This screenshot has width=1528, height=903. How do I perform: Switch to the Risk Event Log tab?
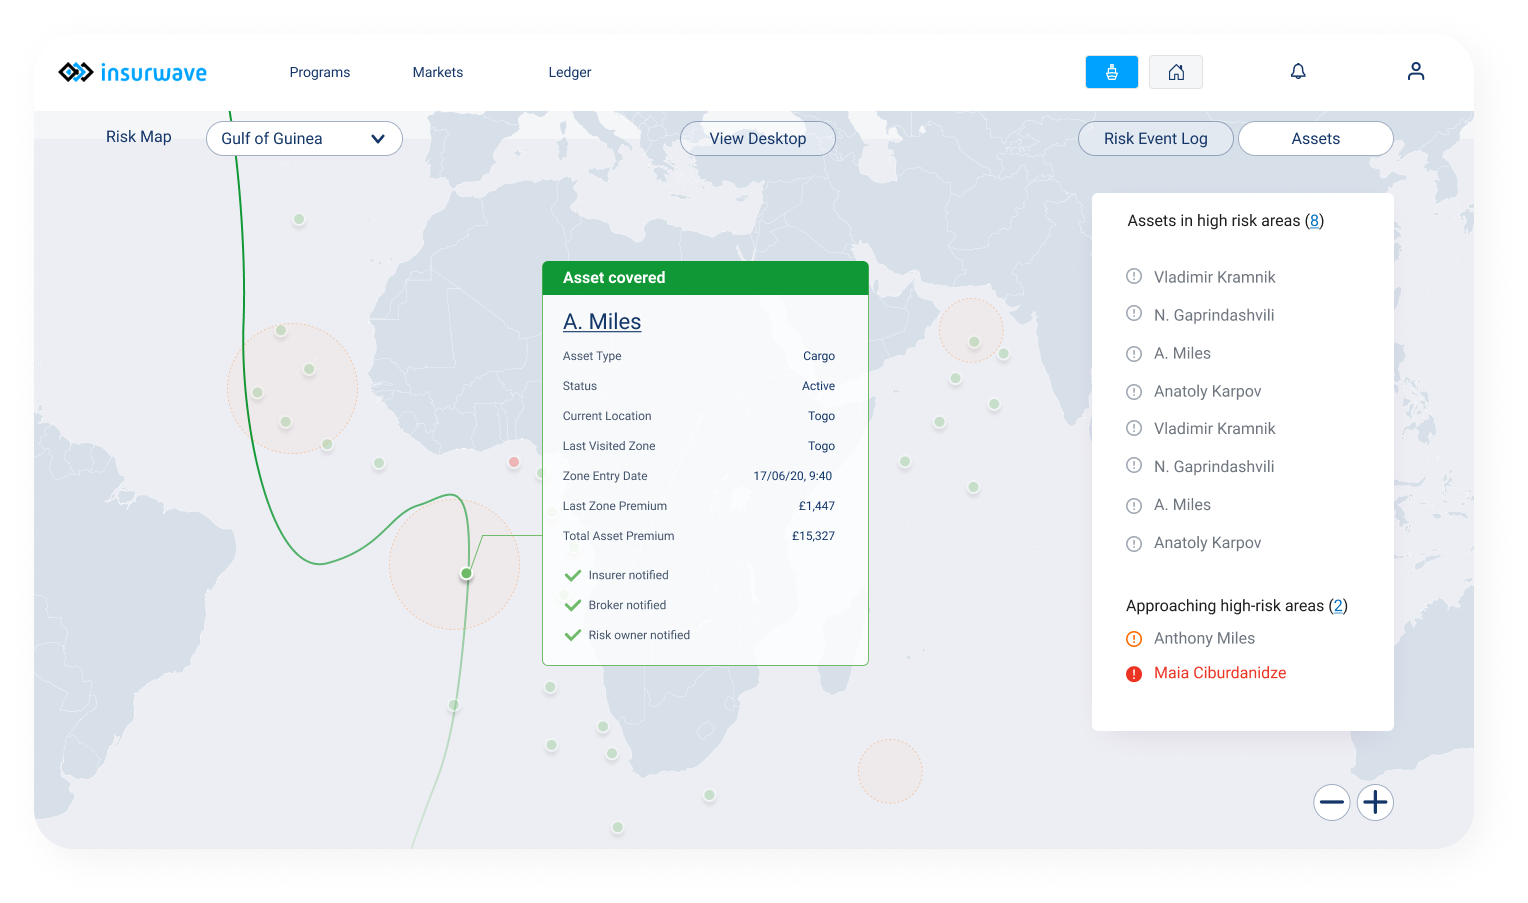point(1156,139)
